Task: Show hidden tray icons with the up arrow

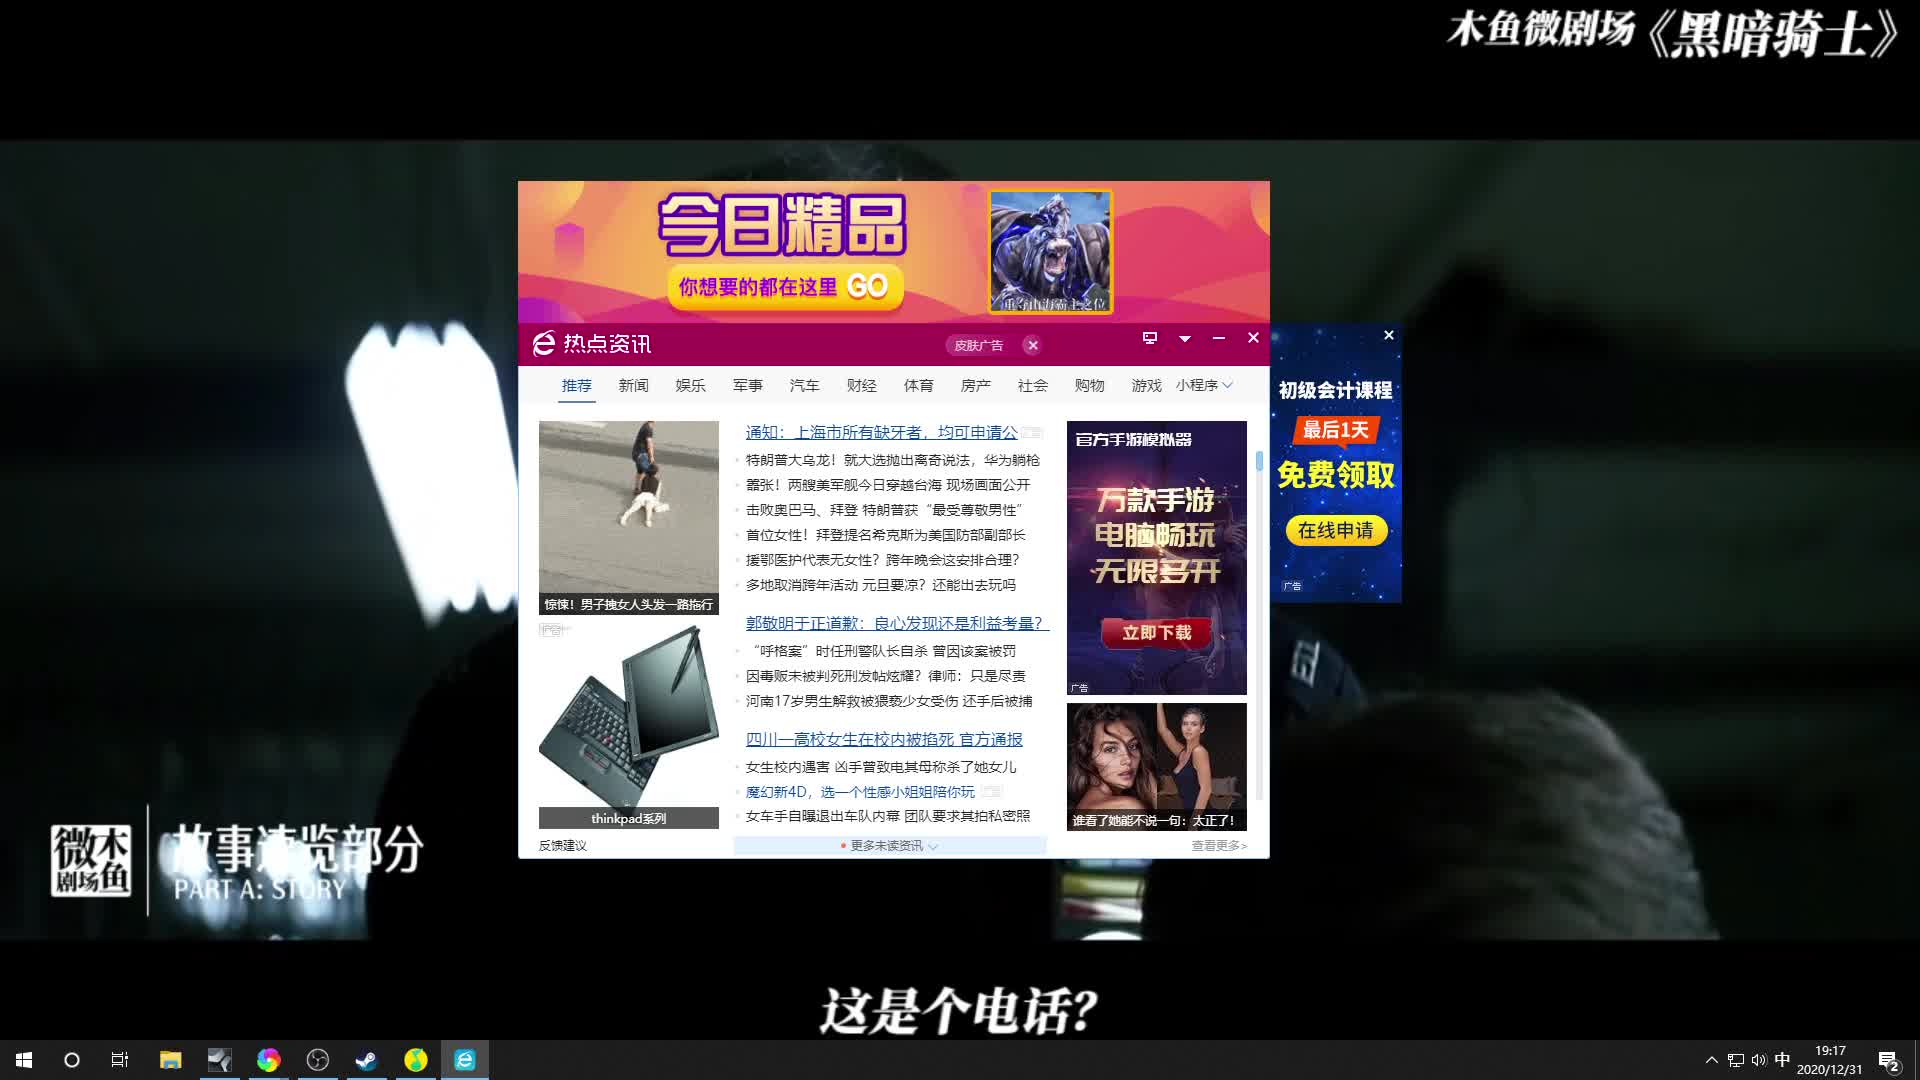Action: [1712, 1059]
